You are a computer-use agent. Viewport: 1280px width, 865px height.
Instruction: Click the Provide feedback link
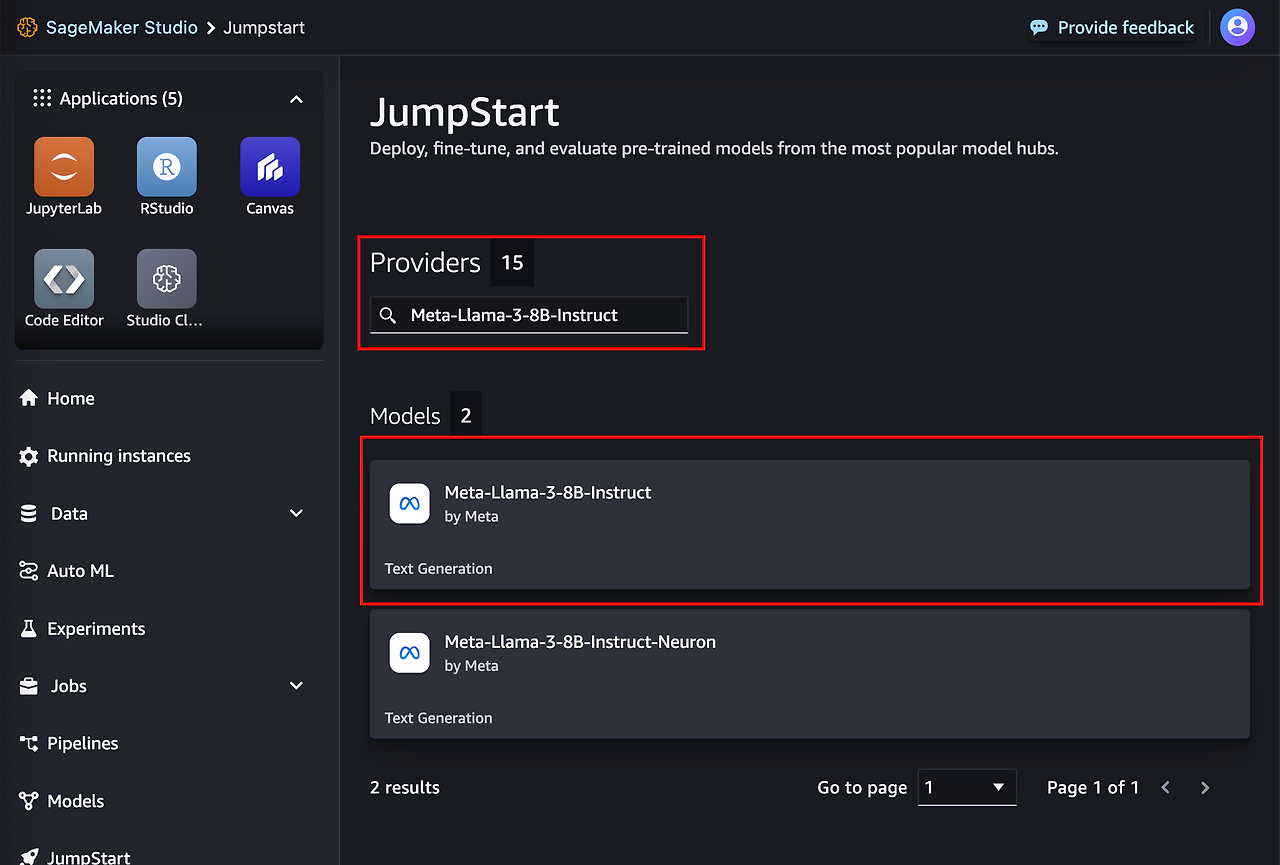(1126, 27)
